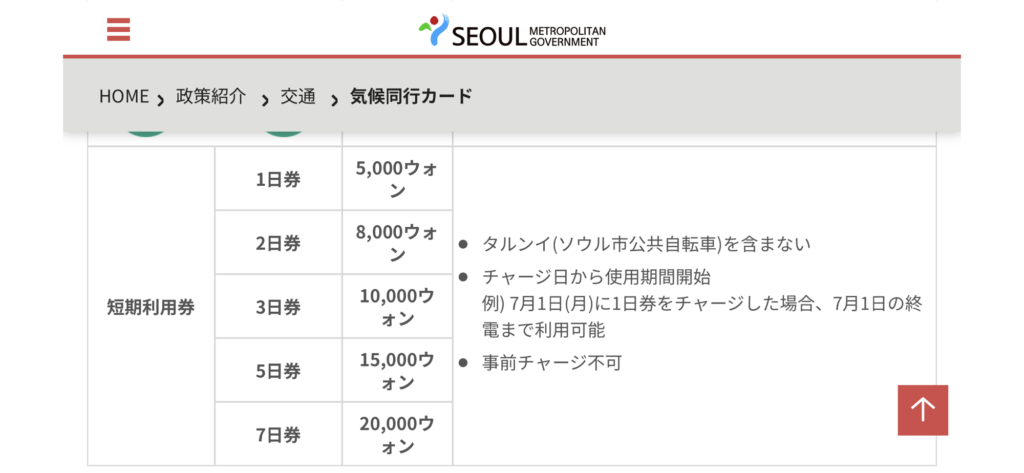Click the Seoul Metropolitan Government logo
This screenshot has height=473, width=1024.
pyautogui.click(x=512, y=30)
